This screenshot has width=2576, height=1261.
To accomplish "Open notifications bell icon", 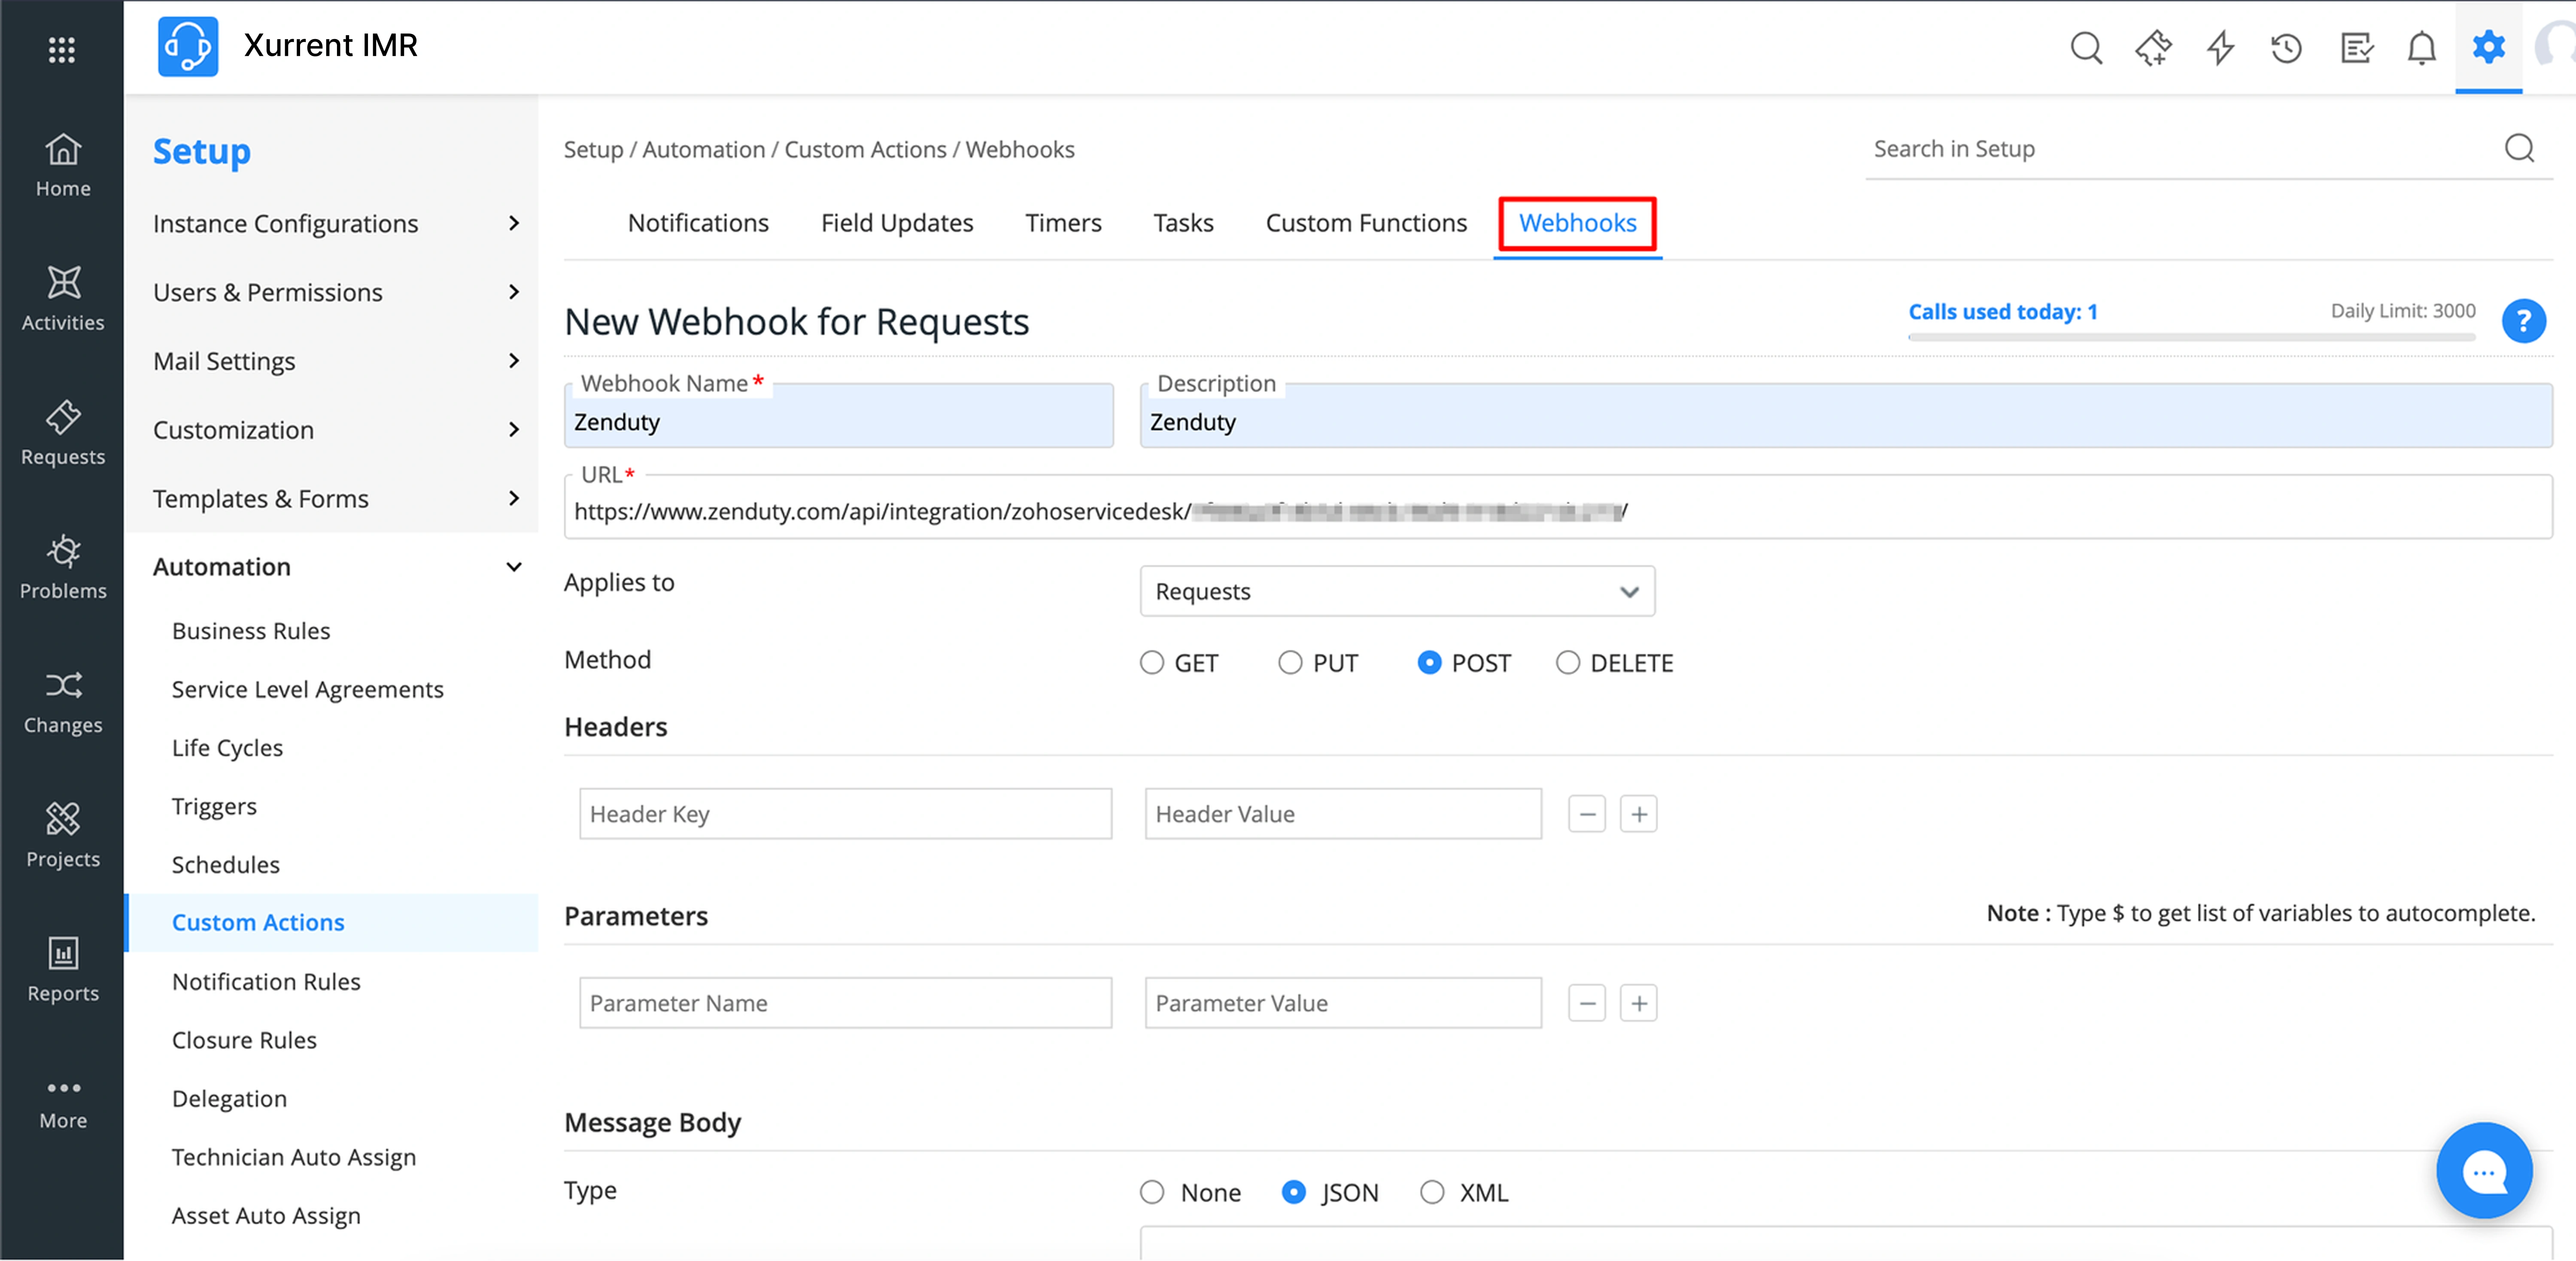I will pyautogui.click(x=2421, y=47).
